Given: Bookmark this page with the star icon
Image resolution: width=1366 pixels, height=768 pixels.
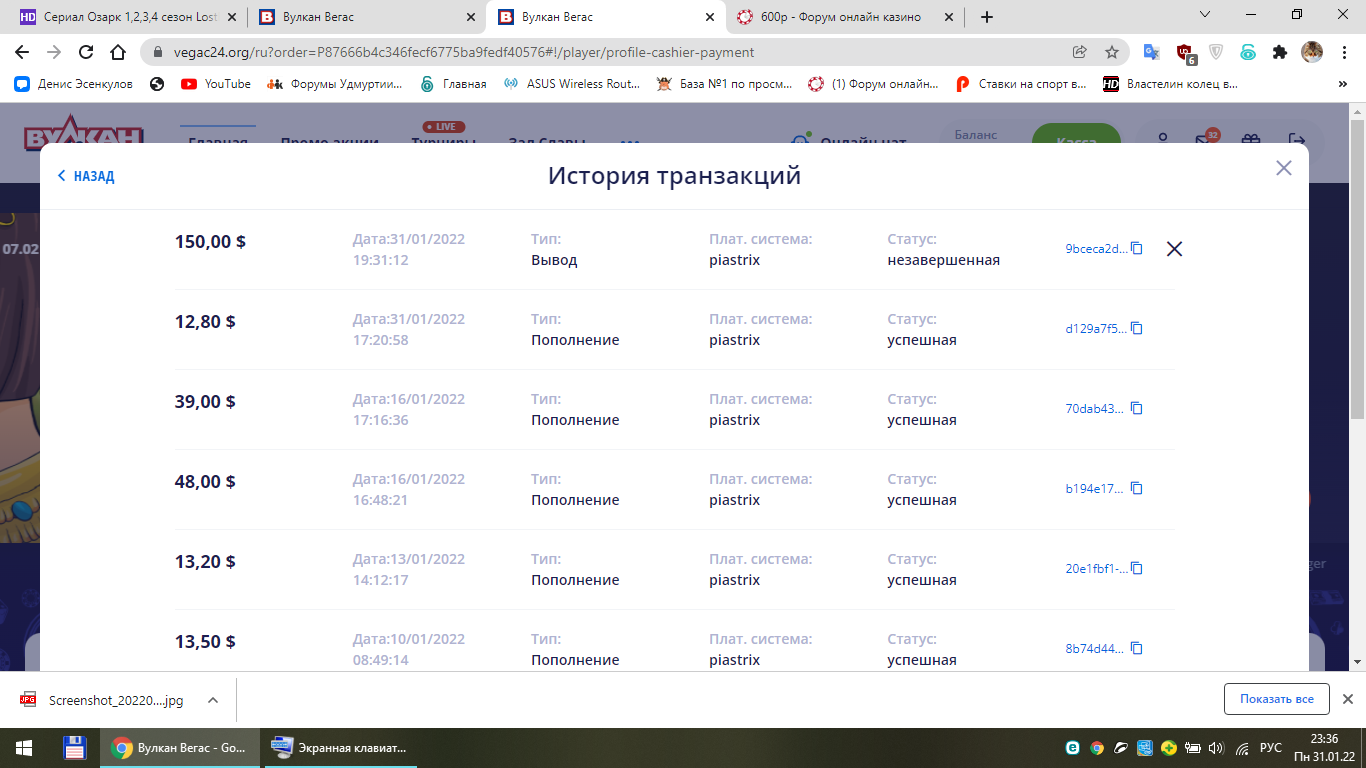Looking at the screenshot, I should [1112, 52].
